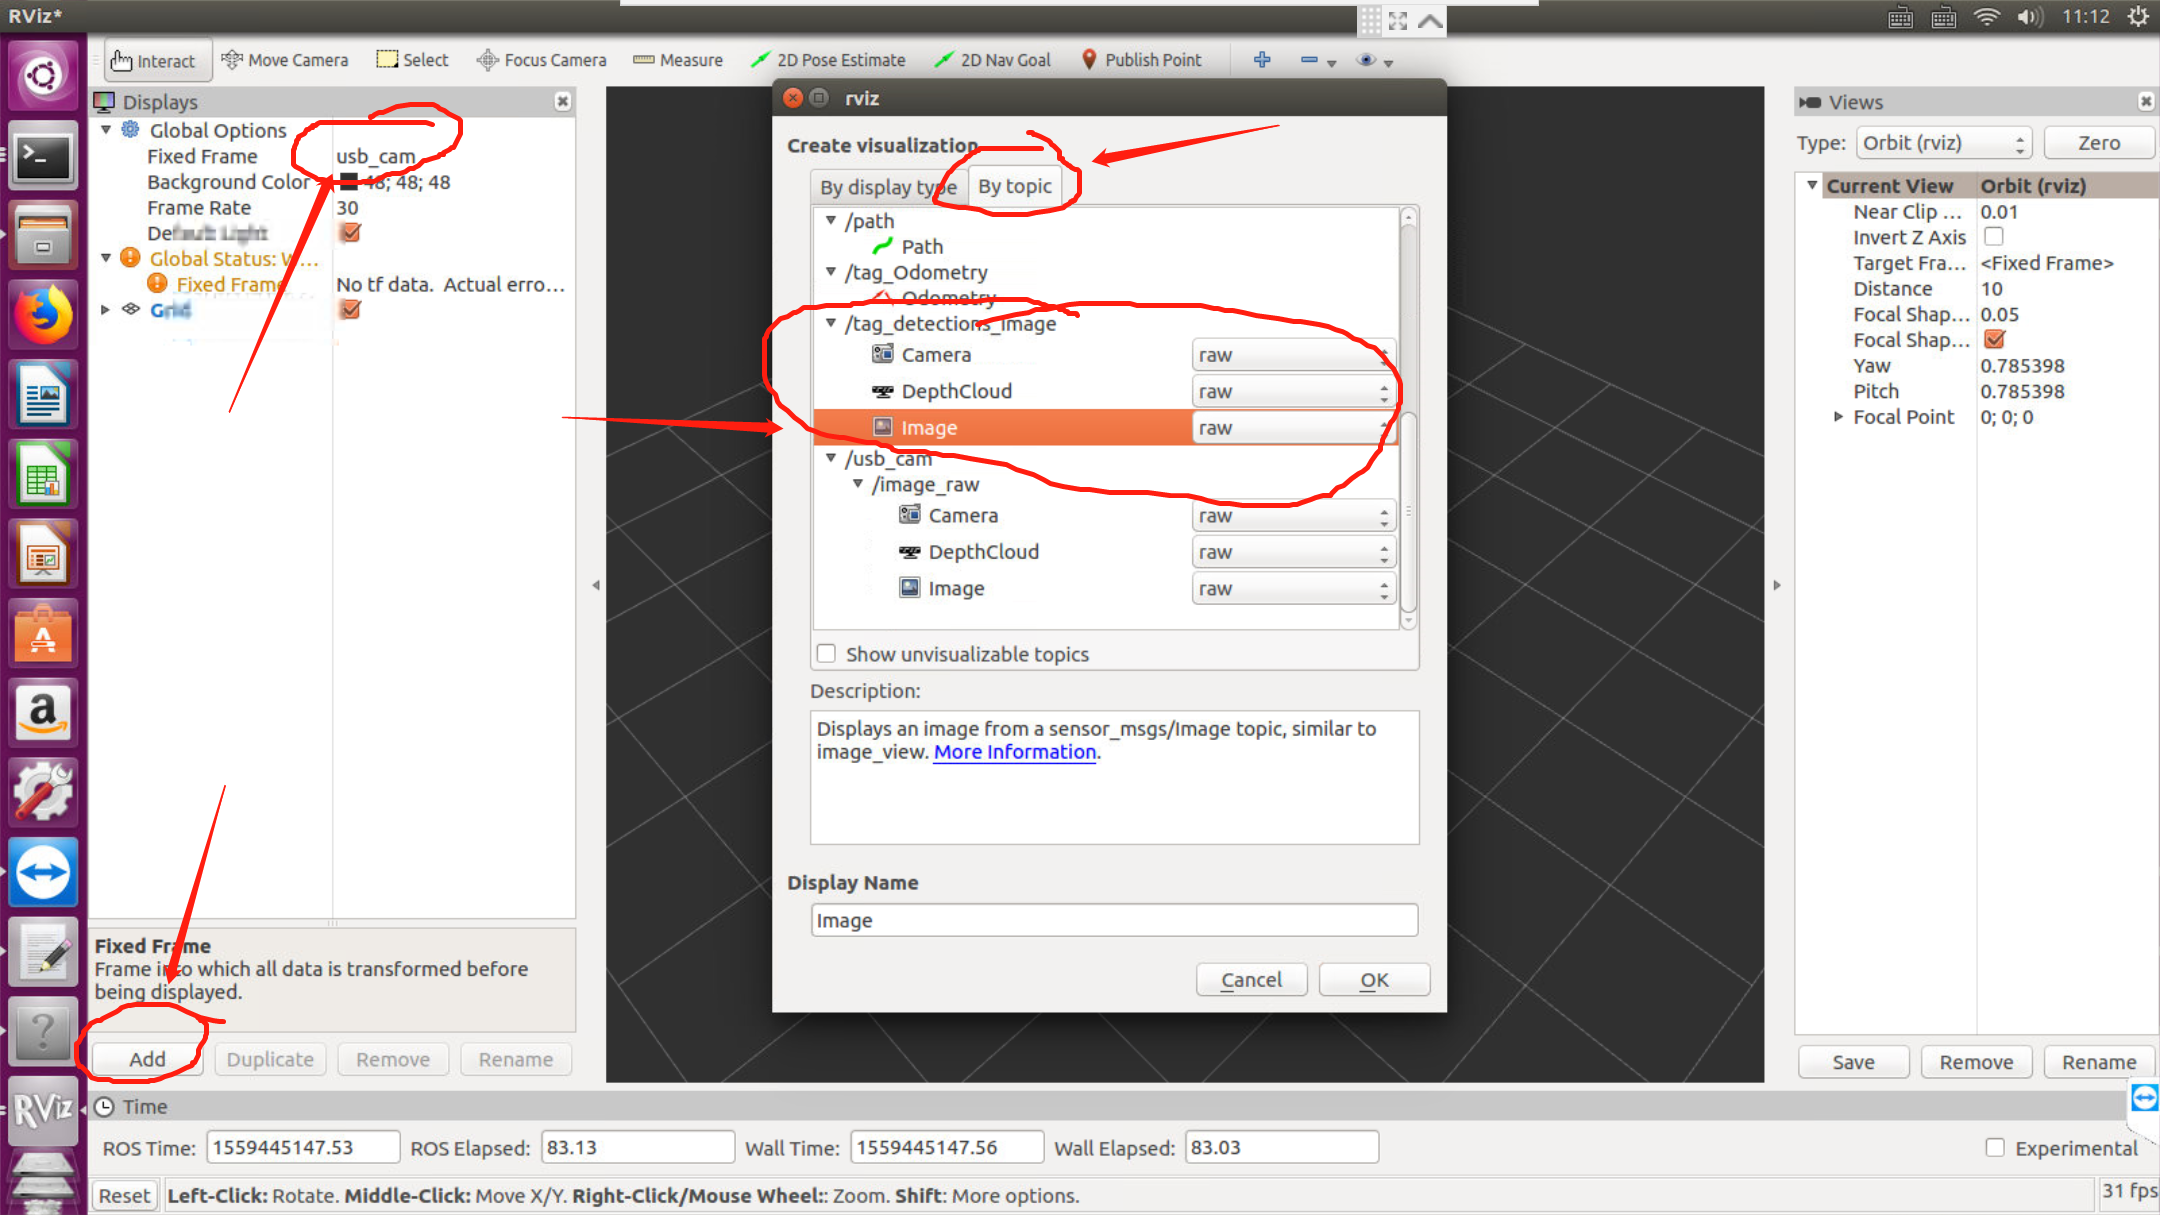The width and height of the screenshot is (2160, 1215).
Task: Open the More Information link
Action: (1014, 752)
